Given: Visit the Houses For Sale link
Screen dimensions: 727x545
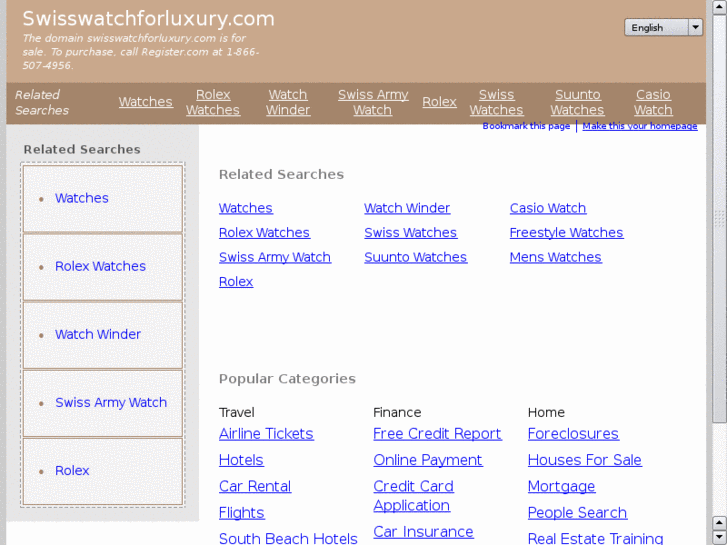Looking at the screenshot, I should pyautogui.click(x=585, y=461).
